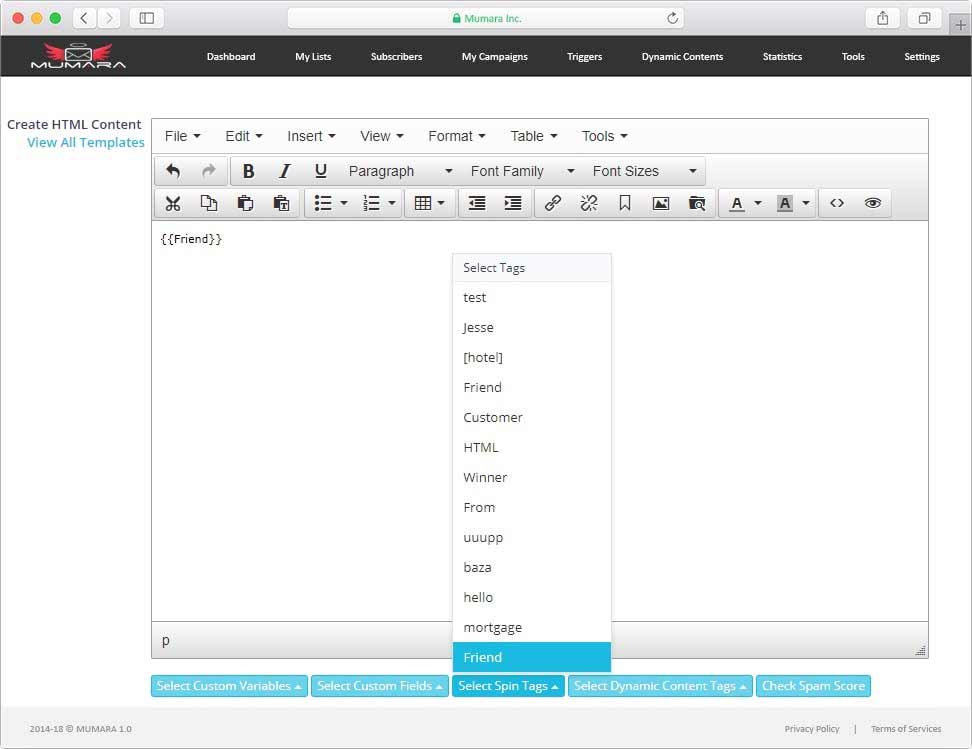This screenshot has height=749, width=972.
Task: Toggle the Preview eye icon
Action: [873, 203]
